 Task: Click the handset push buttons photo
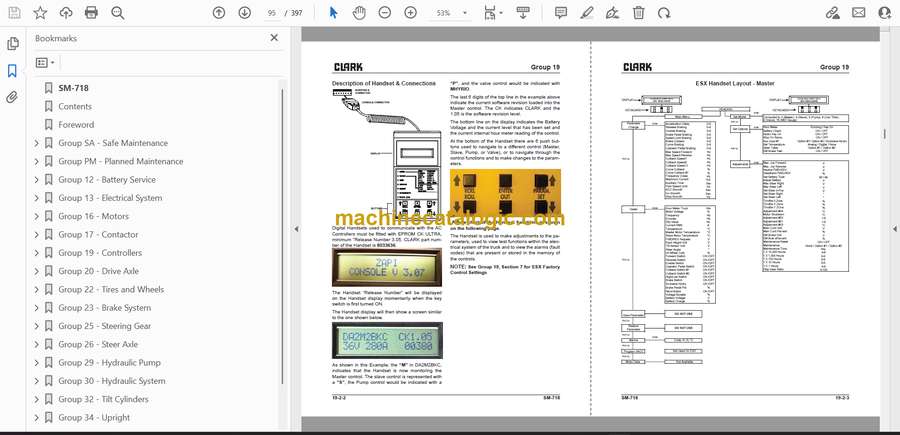505,192
